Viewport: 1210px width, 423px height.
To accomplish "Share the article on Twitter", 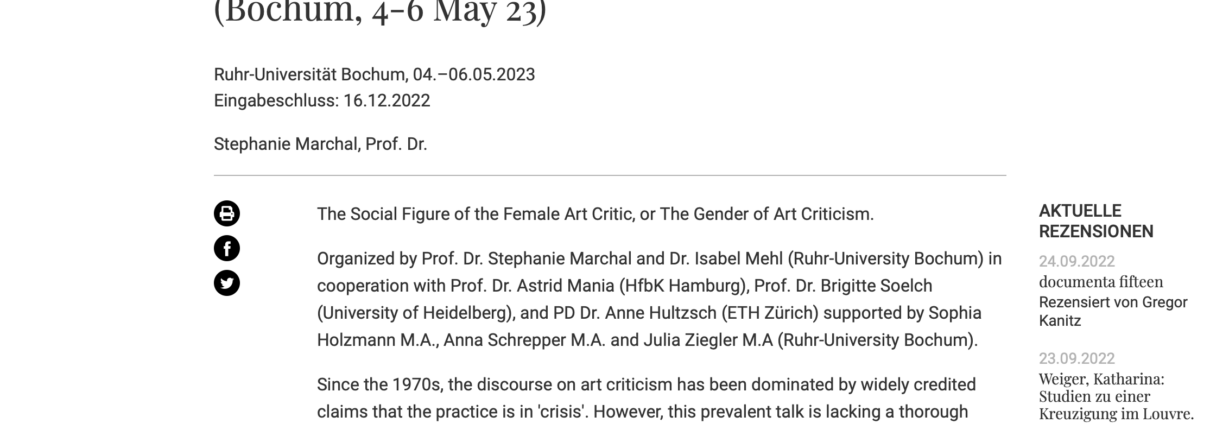I will [227, 283].
